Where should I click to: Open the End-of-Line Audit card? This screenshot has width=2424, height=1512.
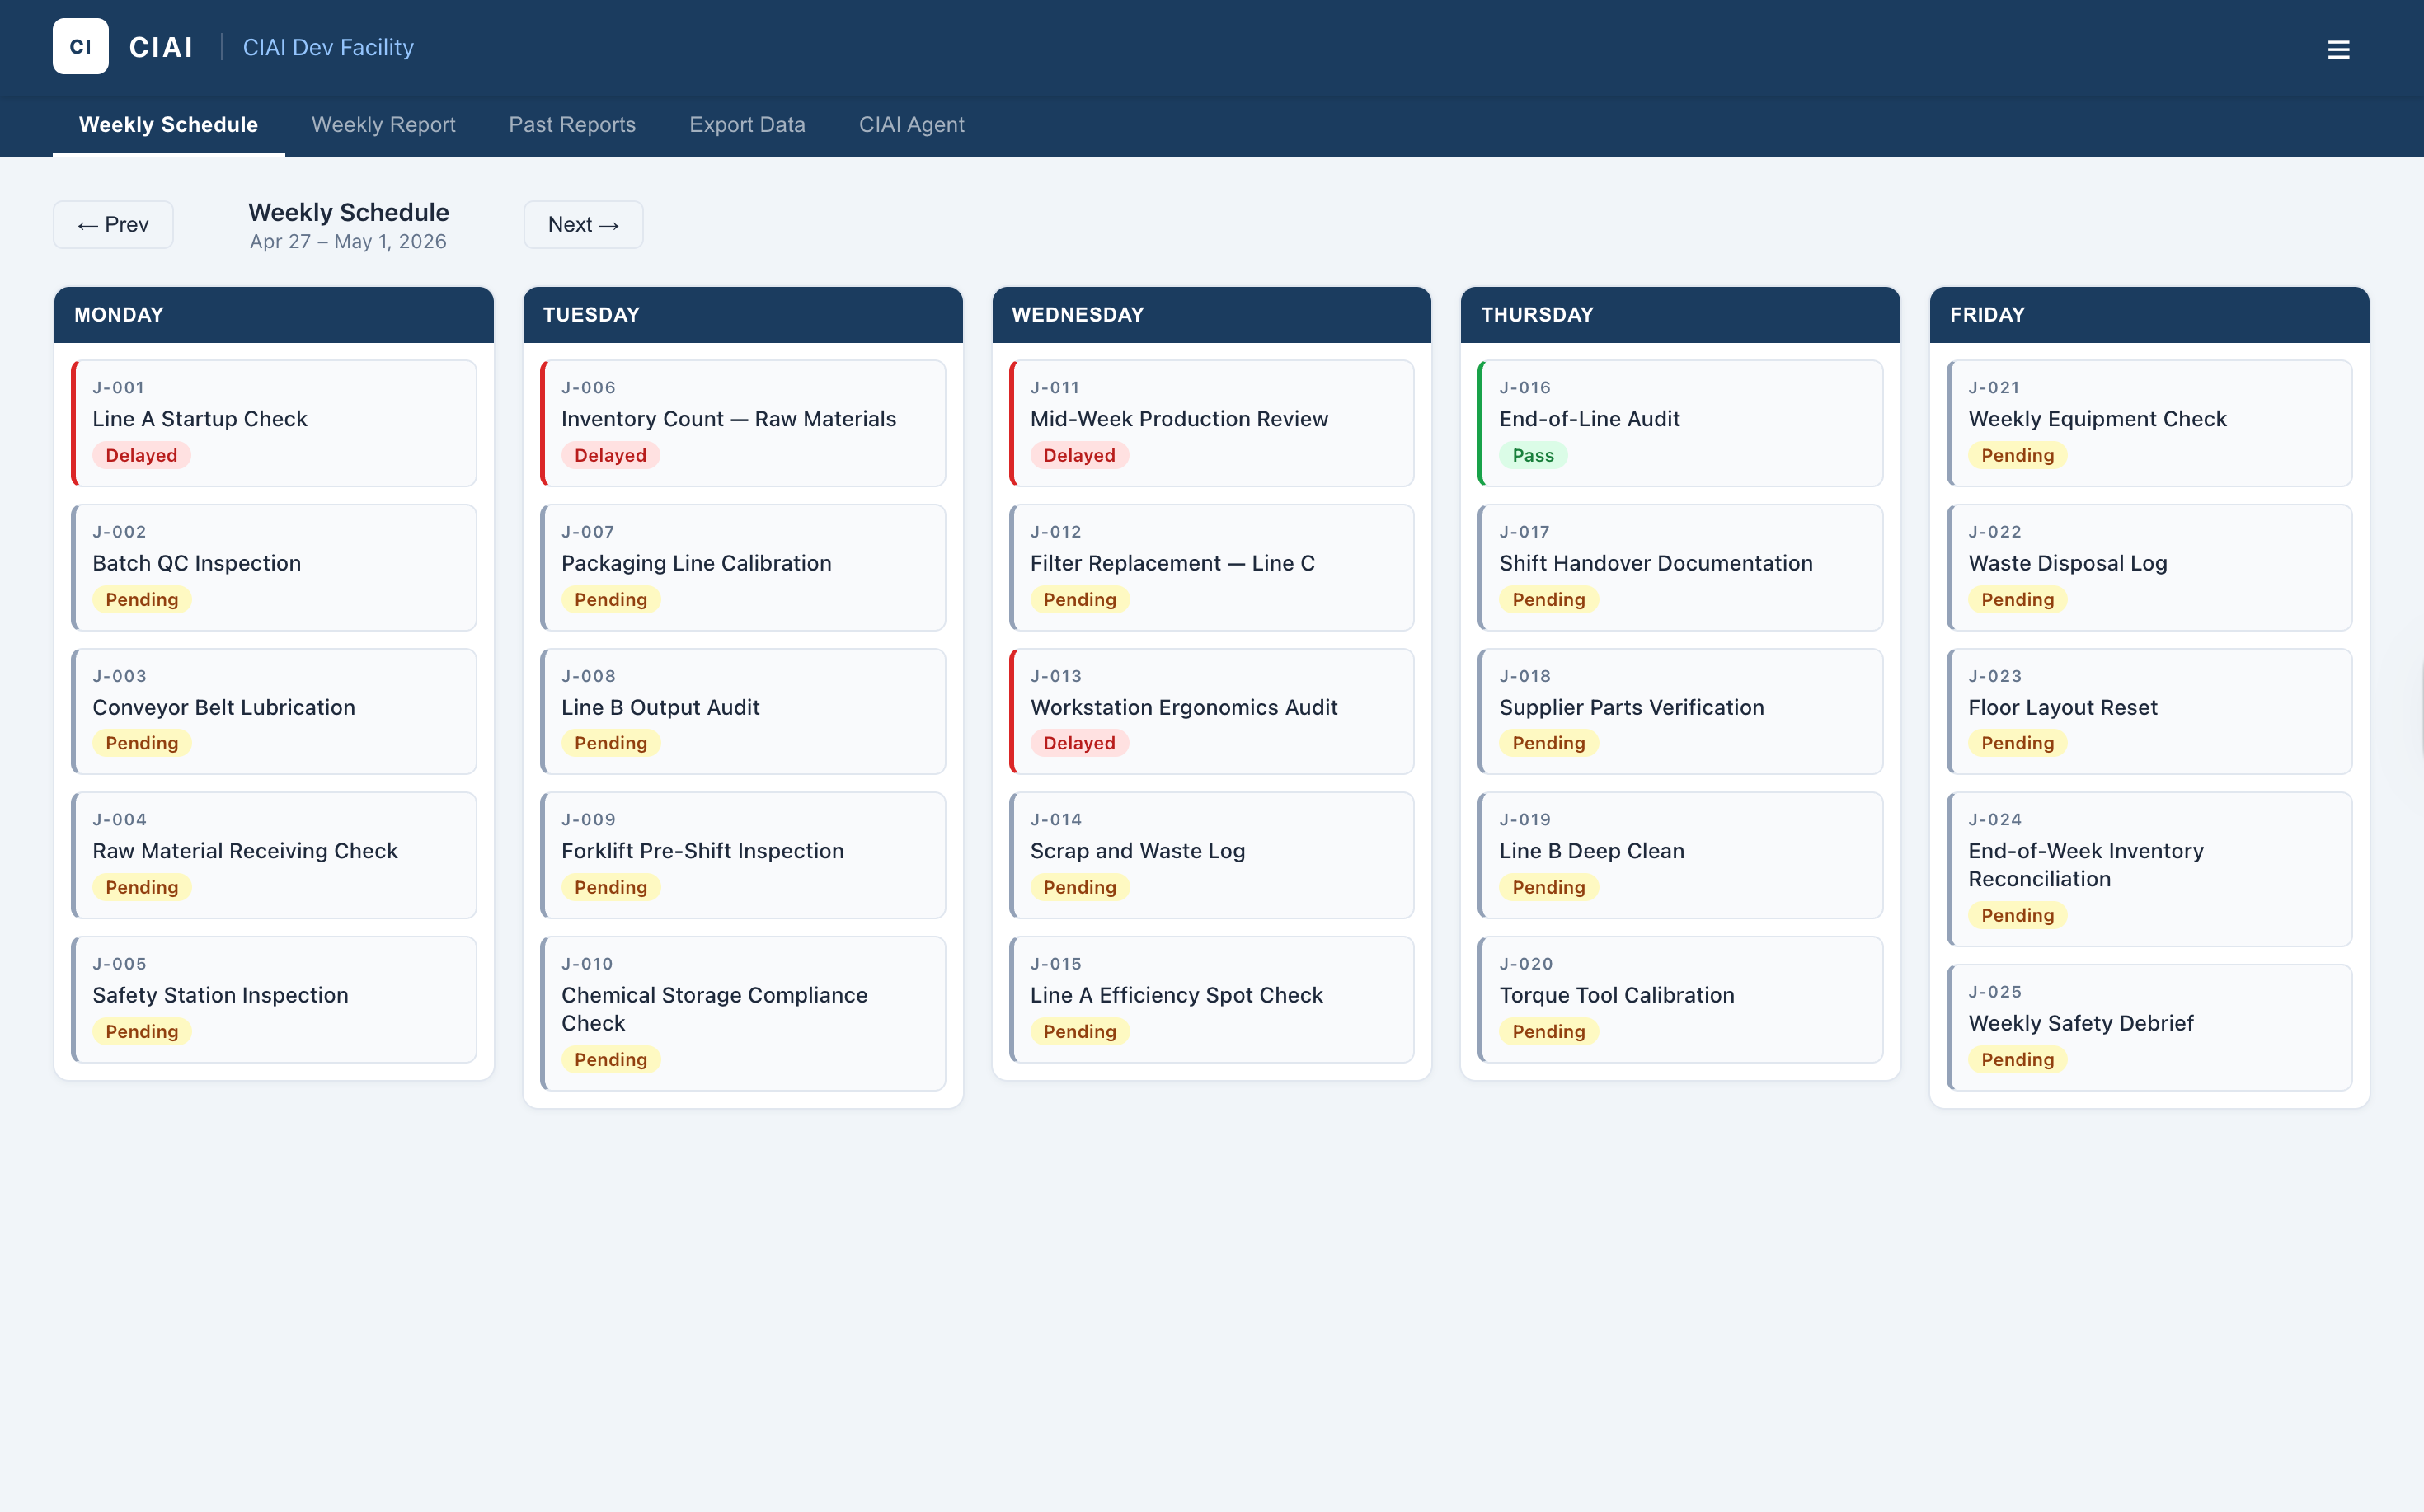[1681, 423]
